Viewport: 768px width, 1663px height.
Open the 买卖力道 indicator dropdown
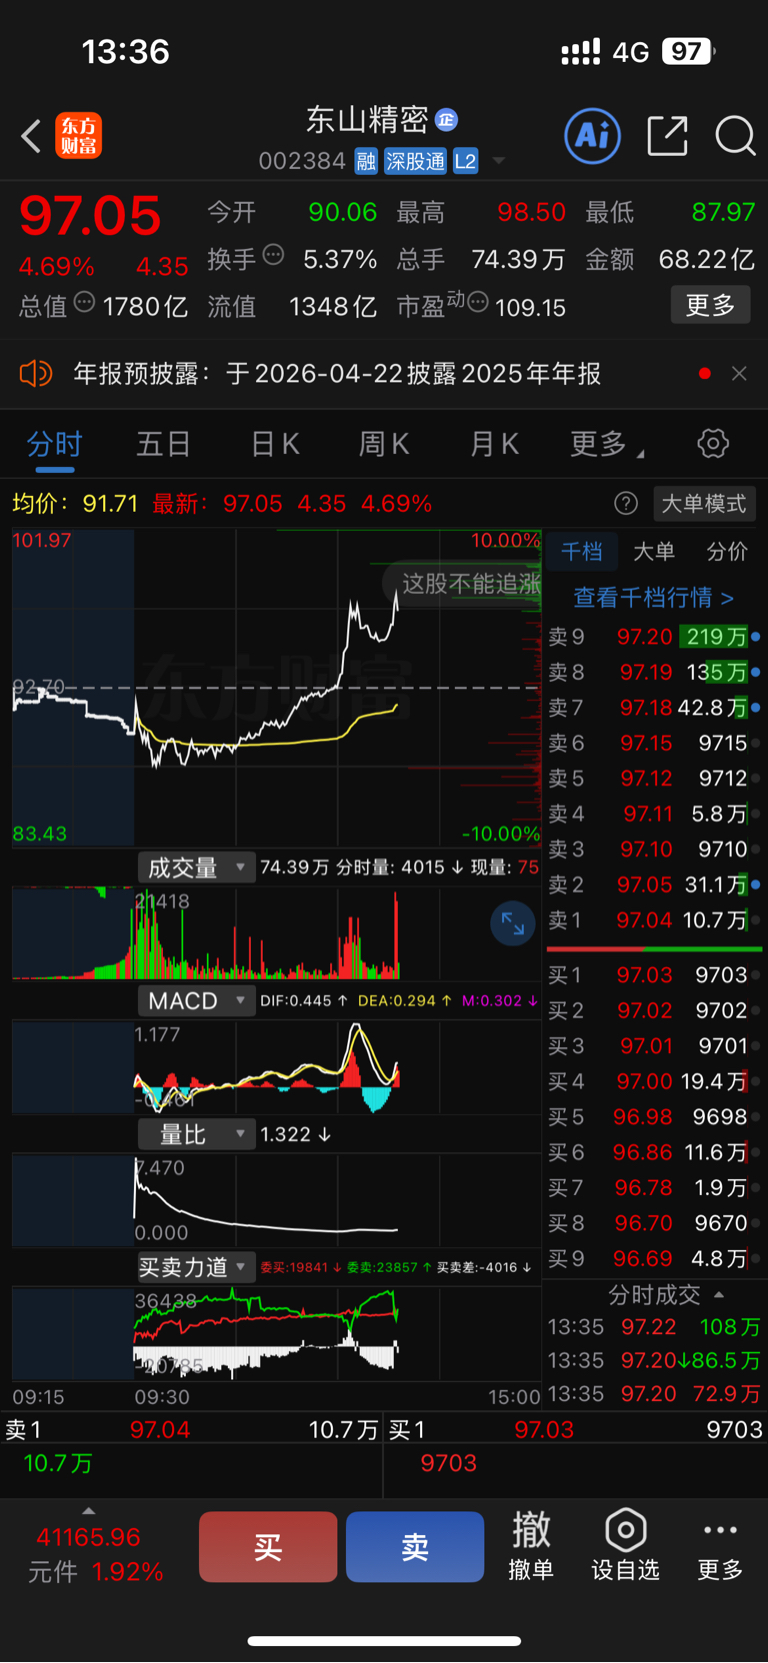196,1267
